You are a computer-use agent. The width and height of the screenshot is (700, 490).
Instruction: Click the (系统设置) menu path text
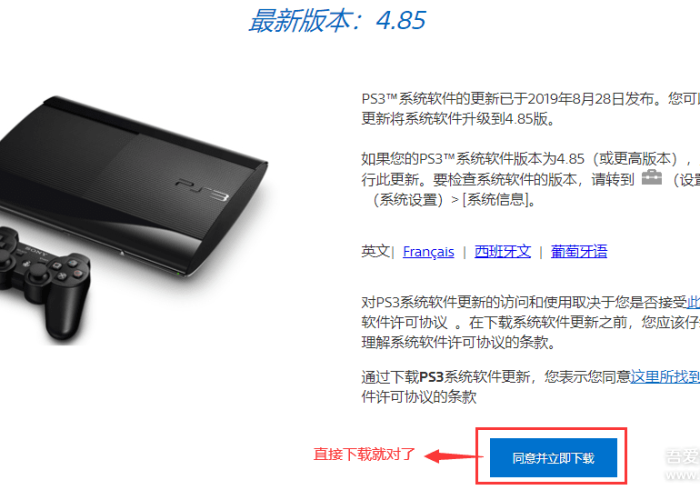[408, 199]
